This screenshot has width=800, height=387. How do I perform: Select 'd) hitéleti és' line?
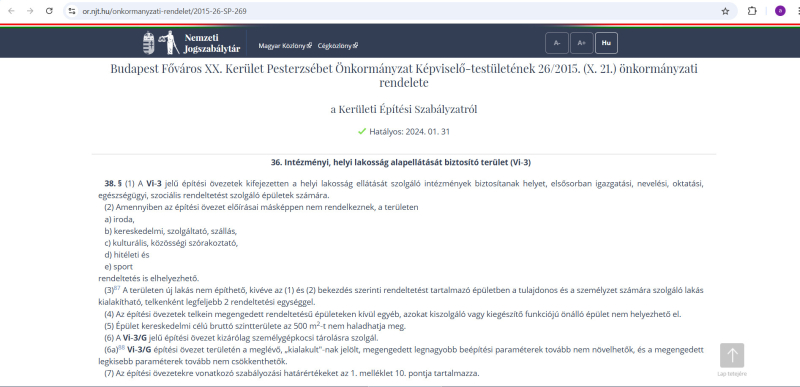coord(127,254)
